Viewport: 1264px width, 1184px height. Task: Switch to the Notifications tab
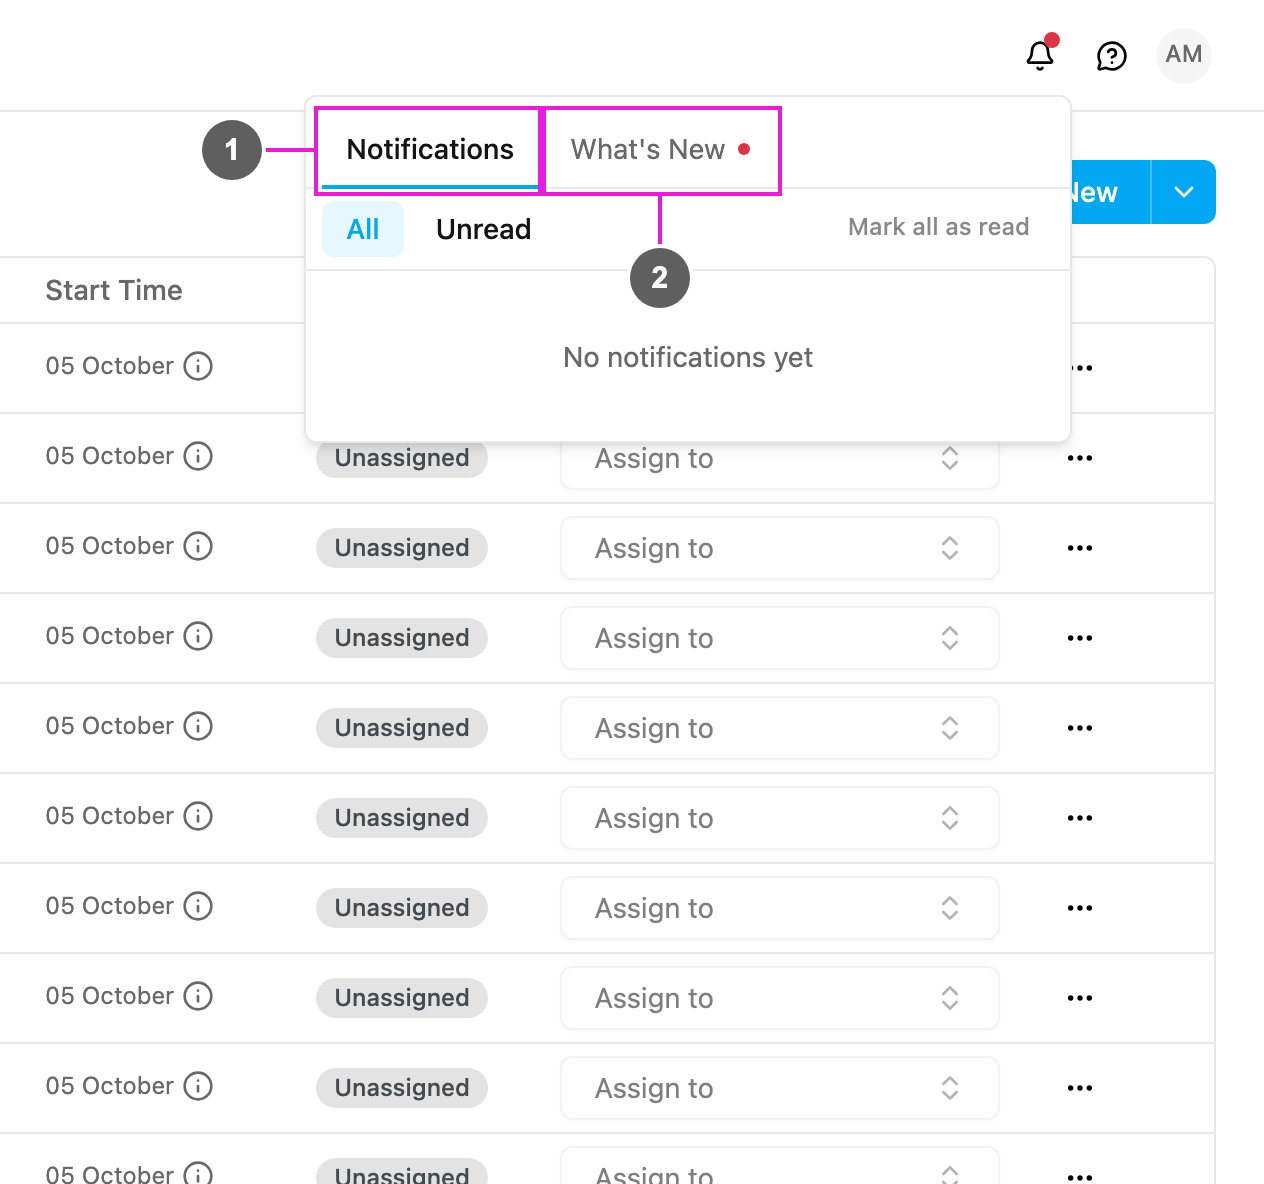[430, 150]
